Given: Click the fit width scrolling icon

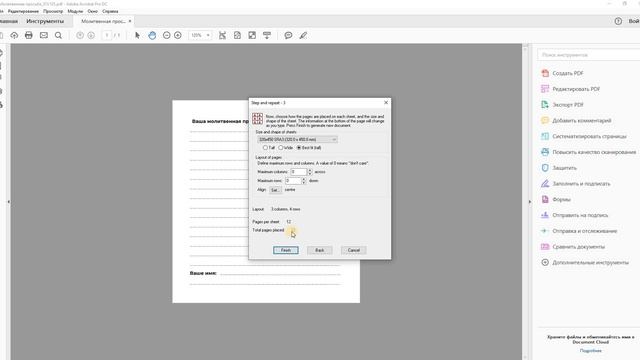Looking at the screenshot, I should pos(222,36).
